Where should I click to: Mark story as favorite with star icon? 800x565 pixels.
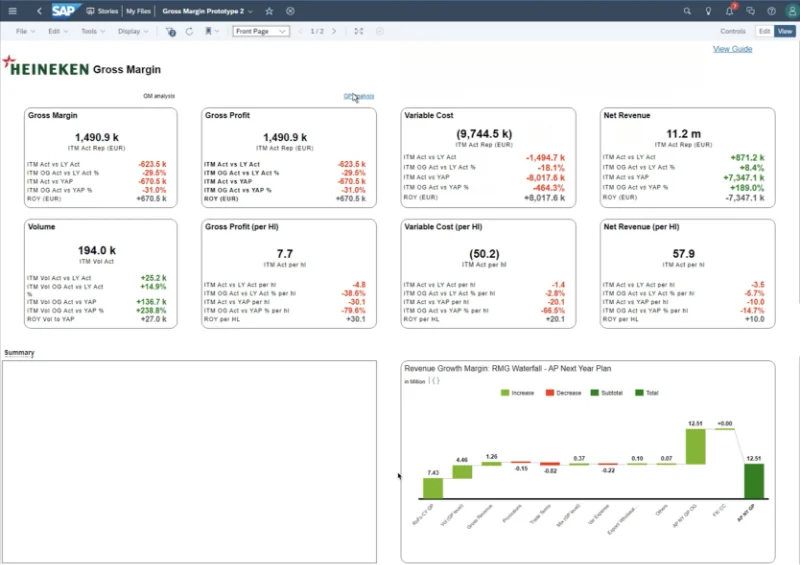269,11
